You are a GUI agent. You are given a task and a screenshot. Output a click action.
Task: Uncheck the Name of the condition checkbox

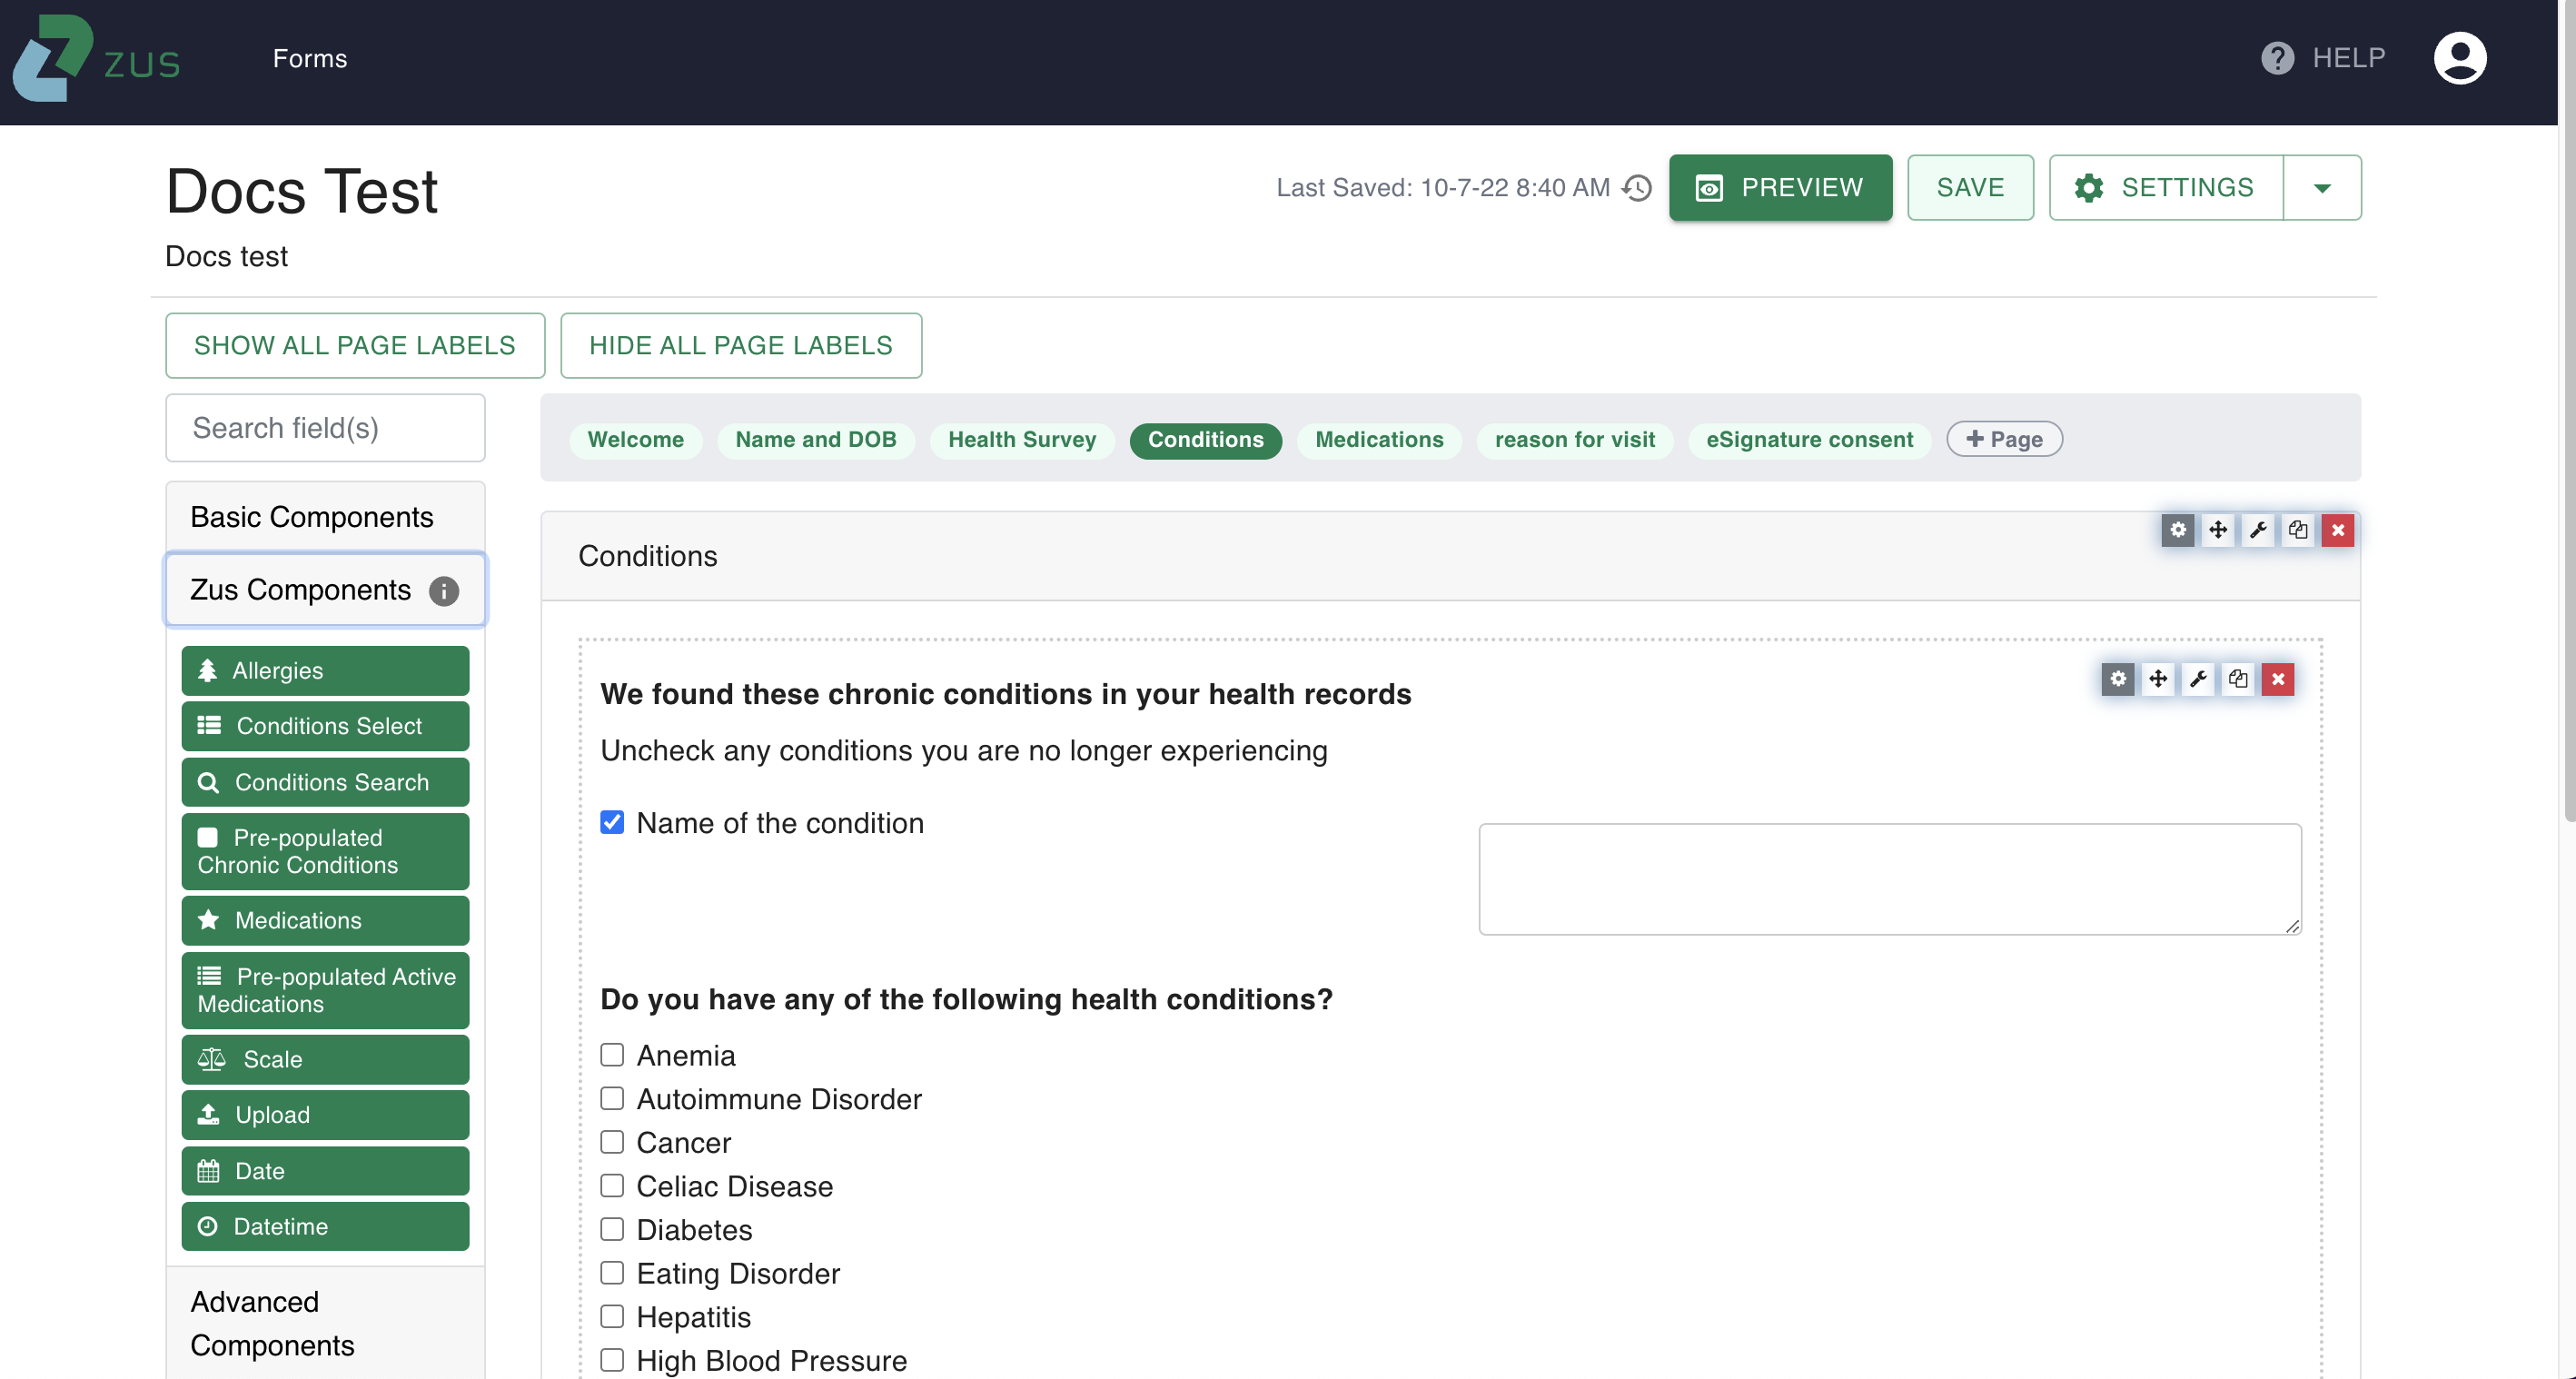(612, 822)
